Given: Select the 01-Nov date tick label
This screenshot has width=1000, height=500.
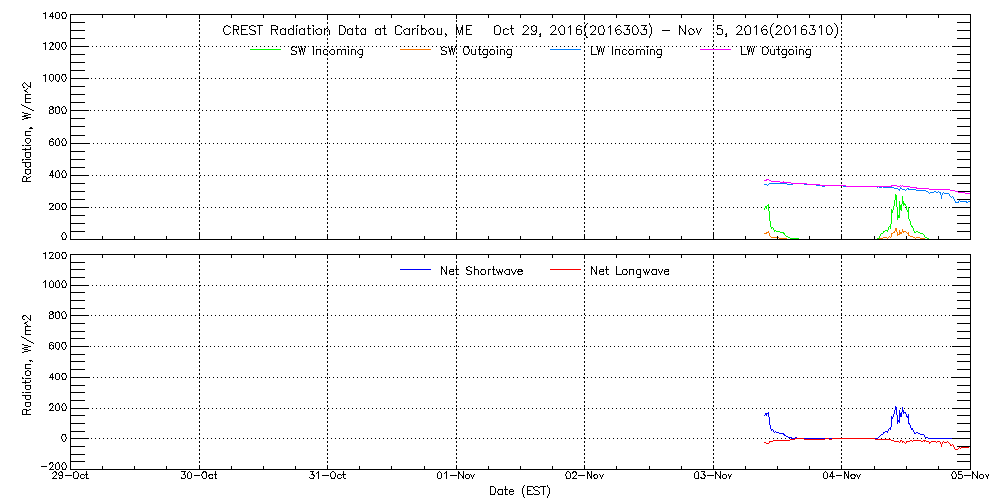Looking at the screenshot, I should pos(456,478).
